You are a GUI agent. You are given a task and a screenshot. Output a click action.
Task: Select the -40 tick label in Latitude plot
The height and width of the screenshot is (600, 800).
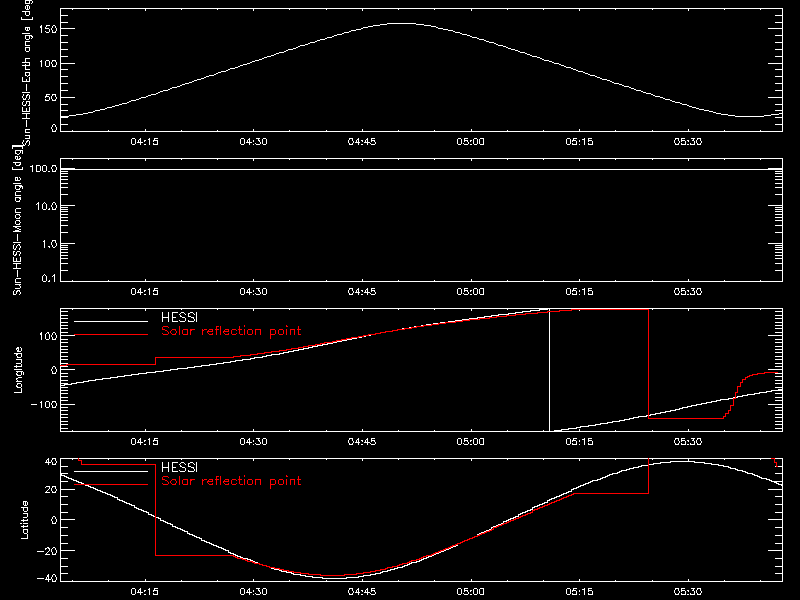[x=47, y=579]
